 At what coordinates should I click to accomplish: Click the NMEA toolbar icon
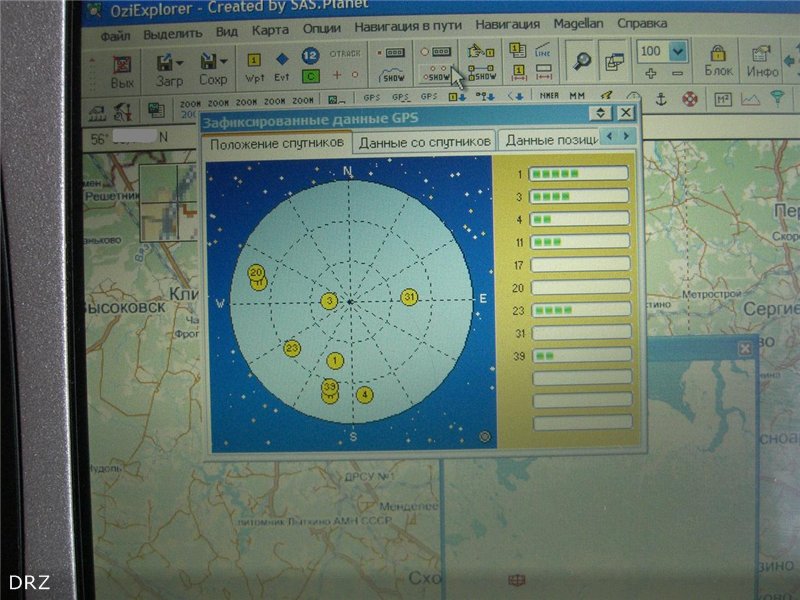click(x=549, y=95)
